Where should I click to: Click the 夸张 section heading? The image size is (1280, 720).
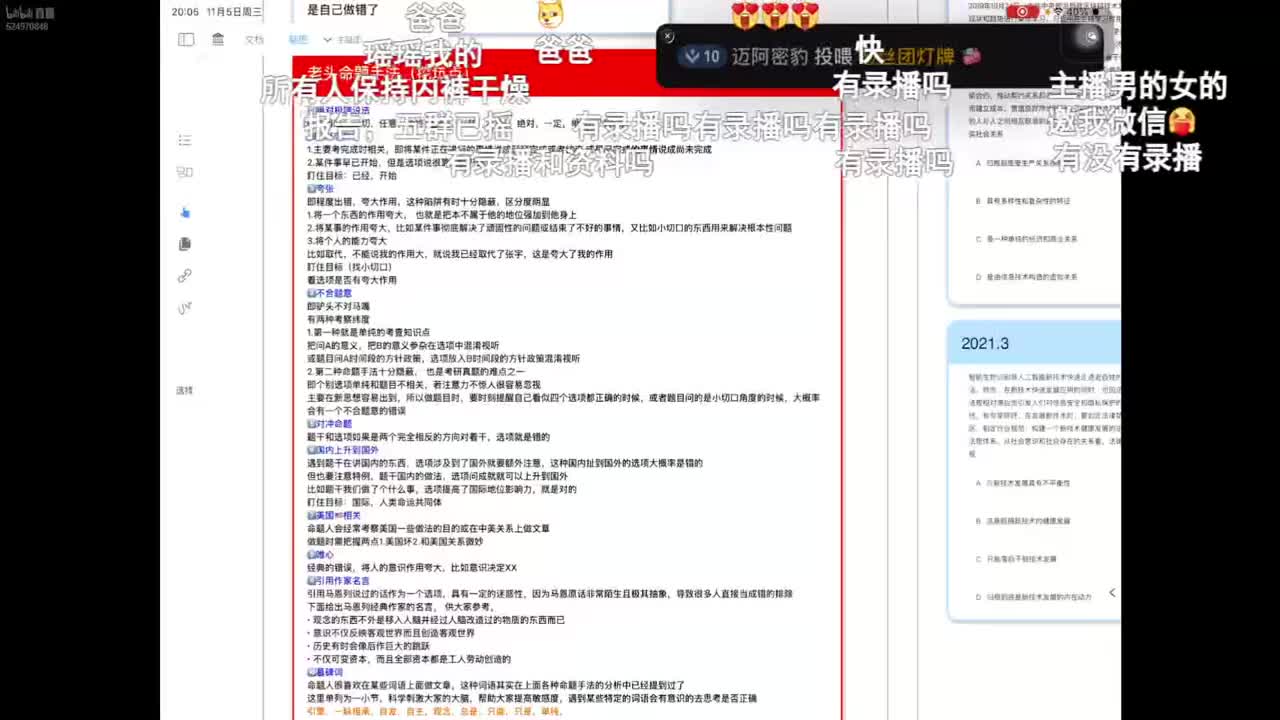tap(321, 188)
